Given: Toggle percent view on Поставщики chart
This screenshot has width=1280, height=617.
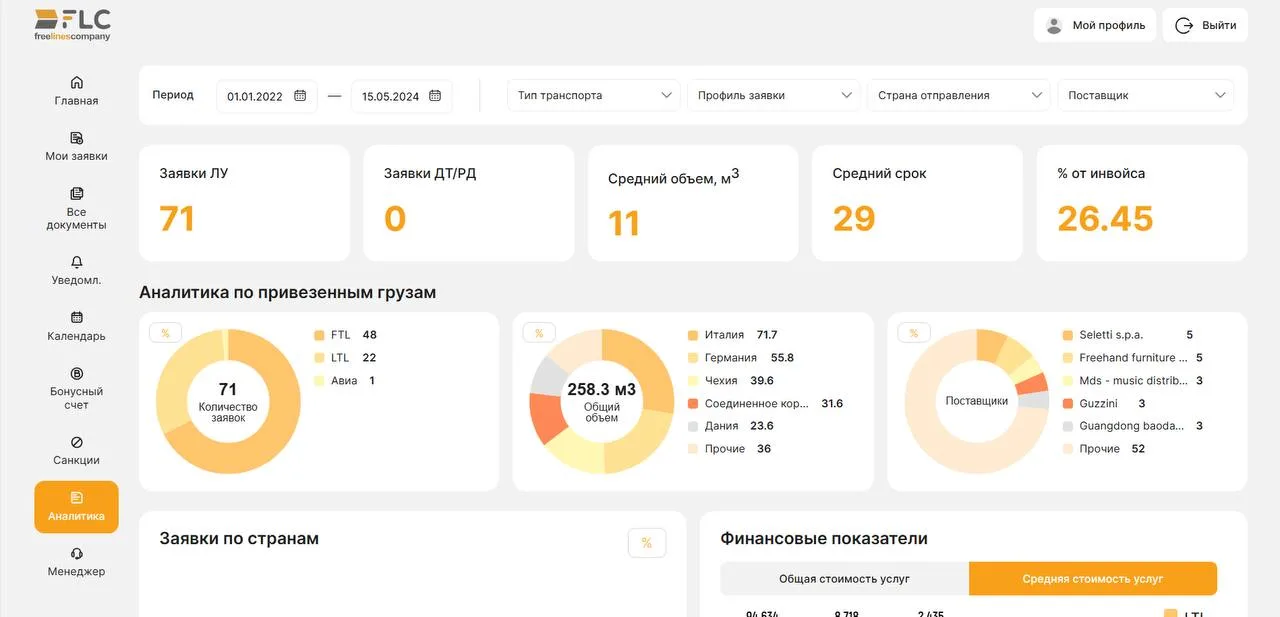Looking at the screenshot, I should tap(914, 333).
